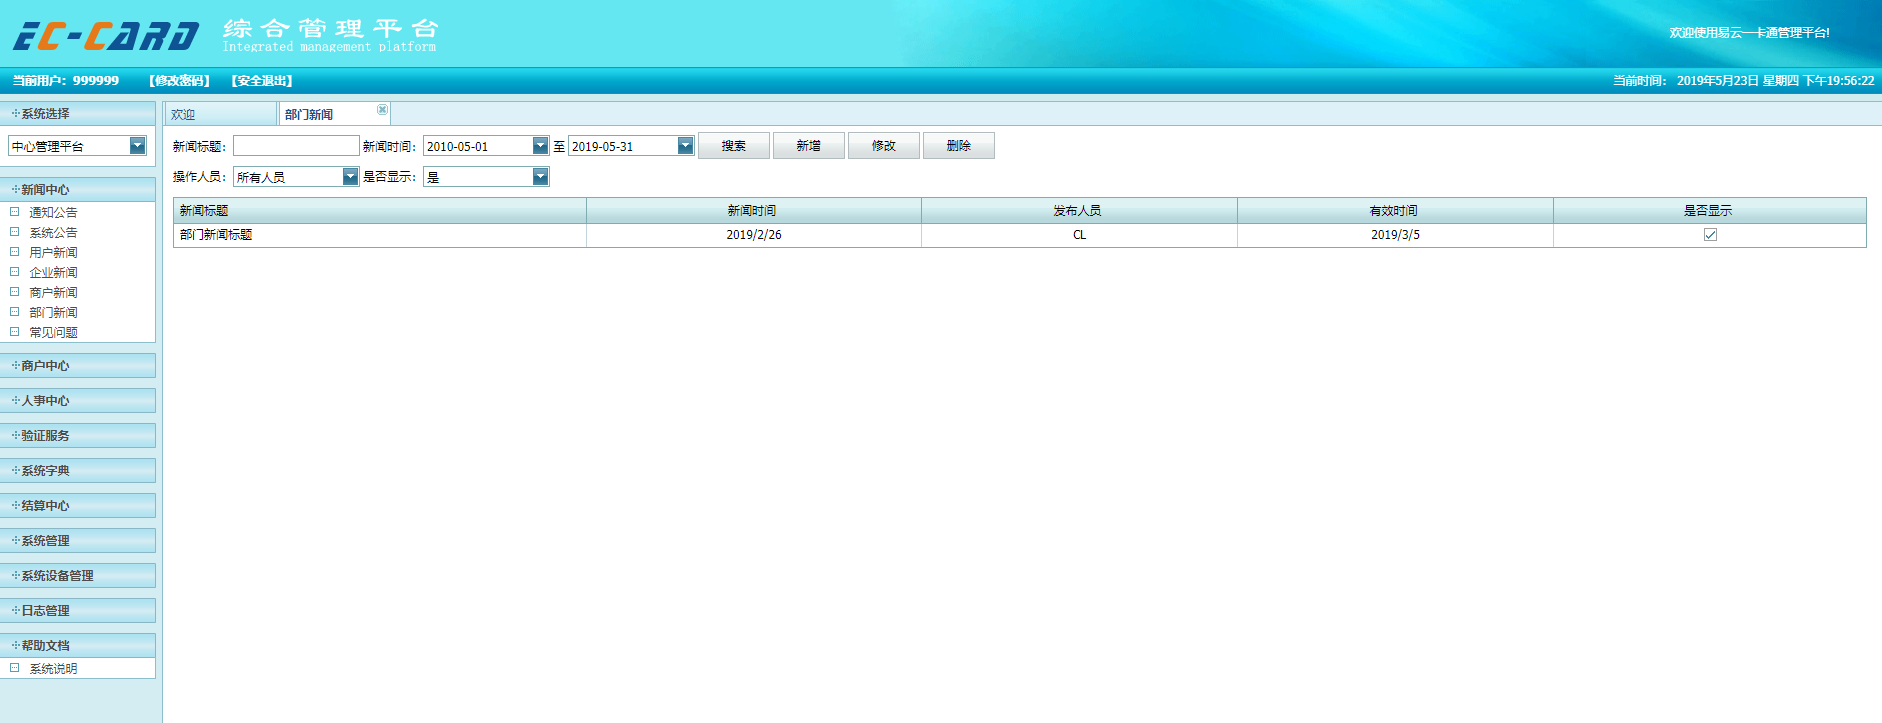Viewport: 1882px width, 723px height.
Task: Expand the 系统字典 section
Action: pyautogui.click(x=78, y=470)
